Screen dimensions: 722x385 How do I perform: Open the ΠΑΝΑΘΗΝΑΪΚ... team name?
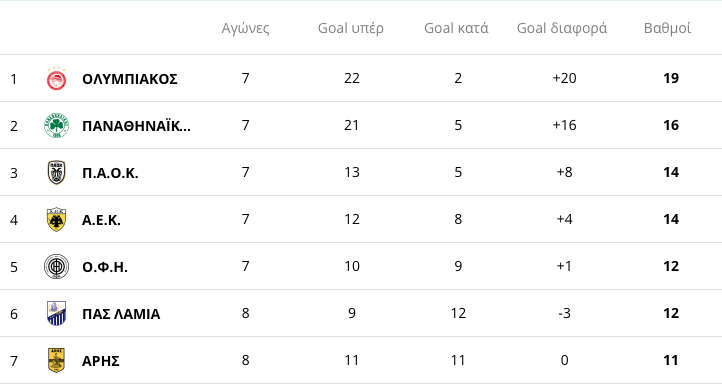136,126
